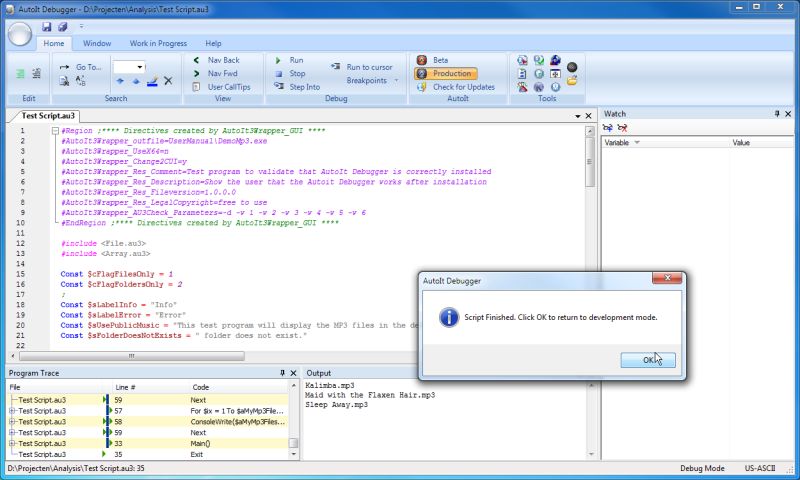Select the trace row for line 35 Exit
Viewport: 800px width, 480px height.
(x=148, y=454)
